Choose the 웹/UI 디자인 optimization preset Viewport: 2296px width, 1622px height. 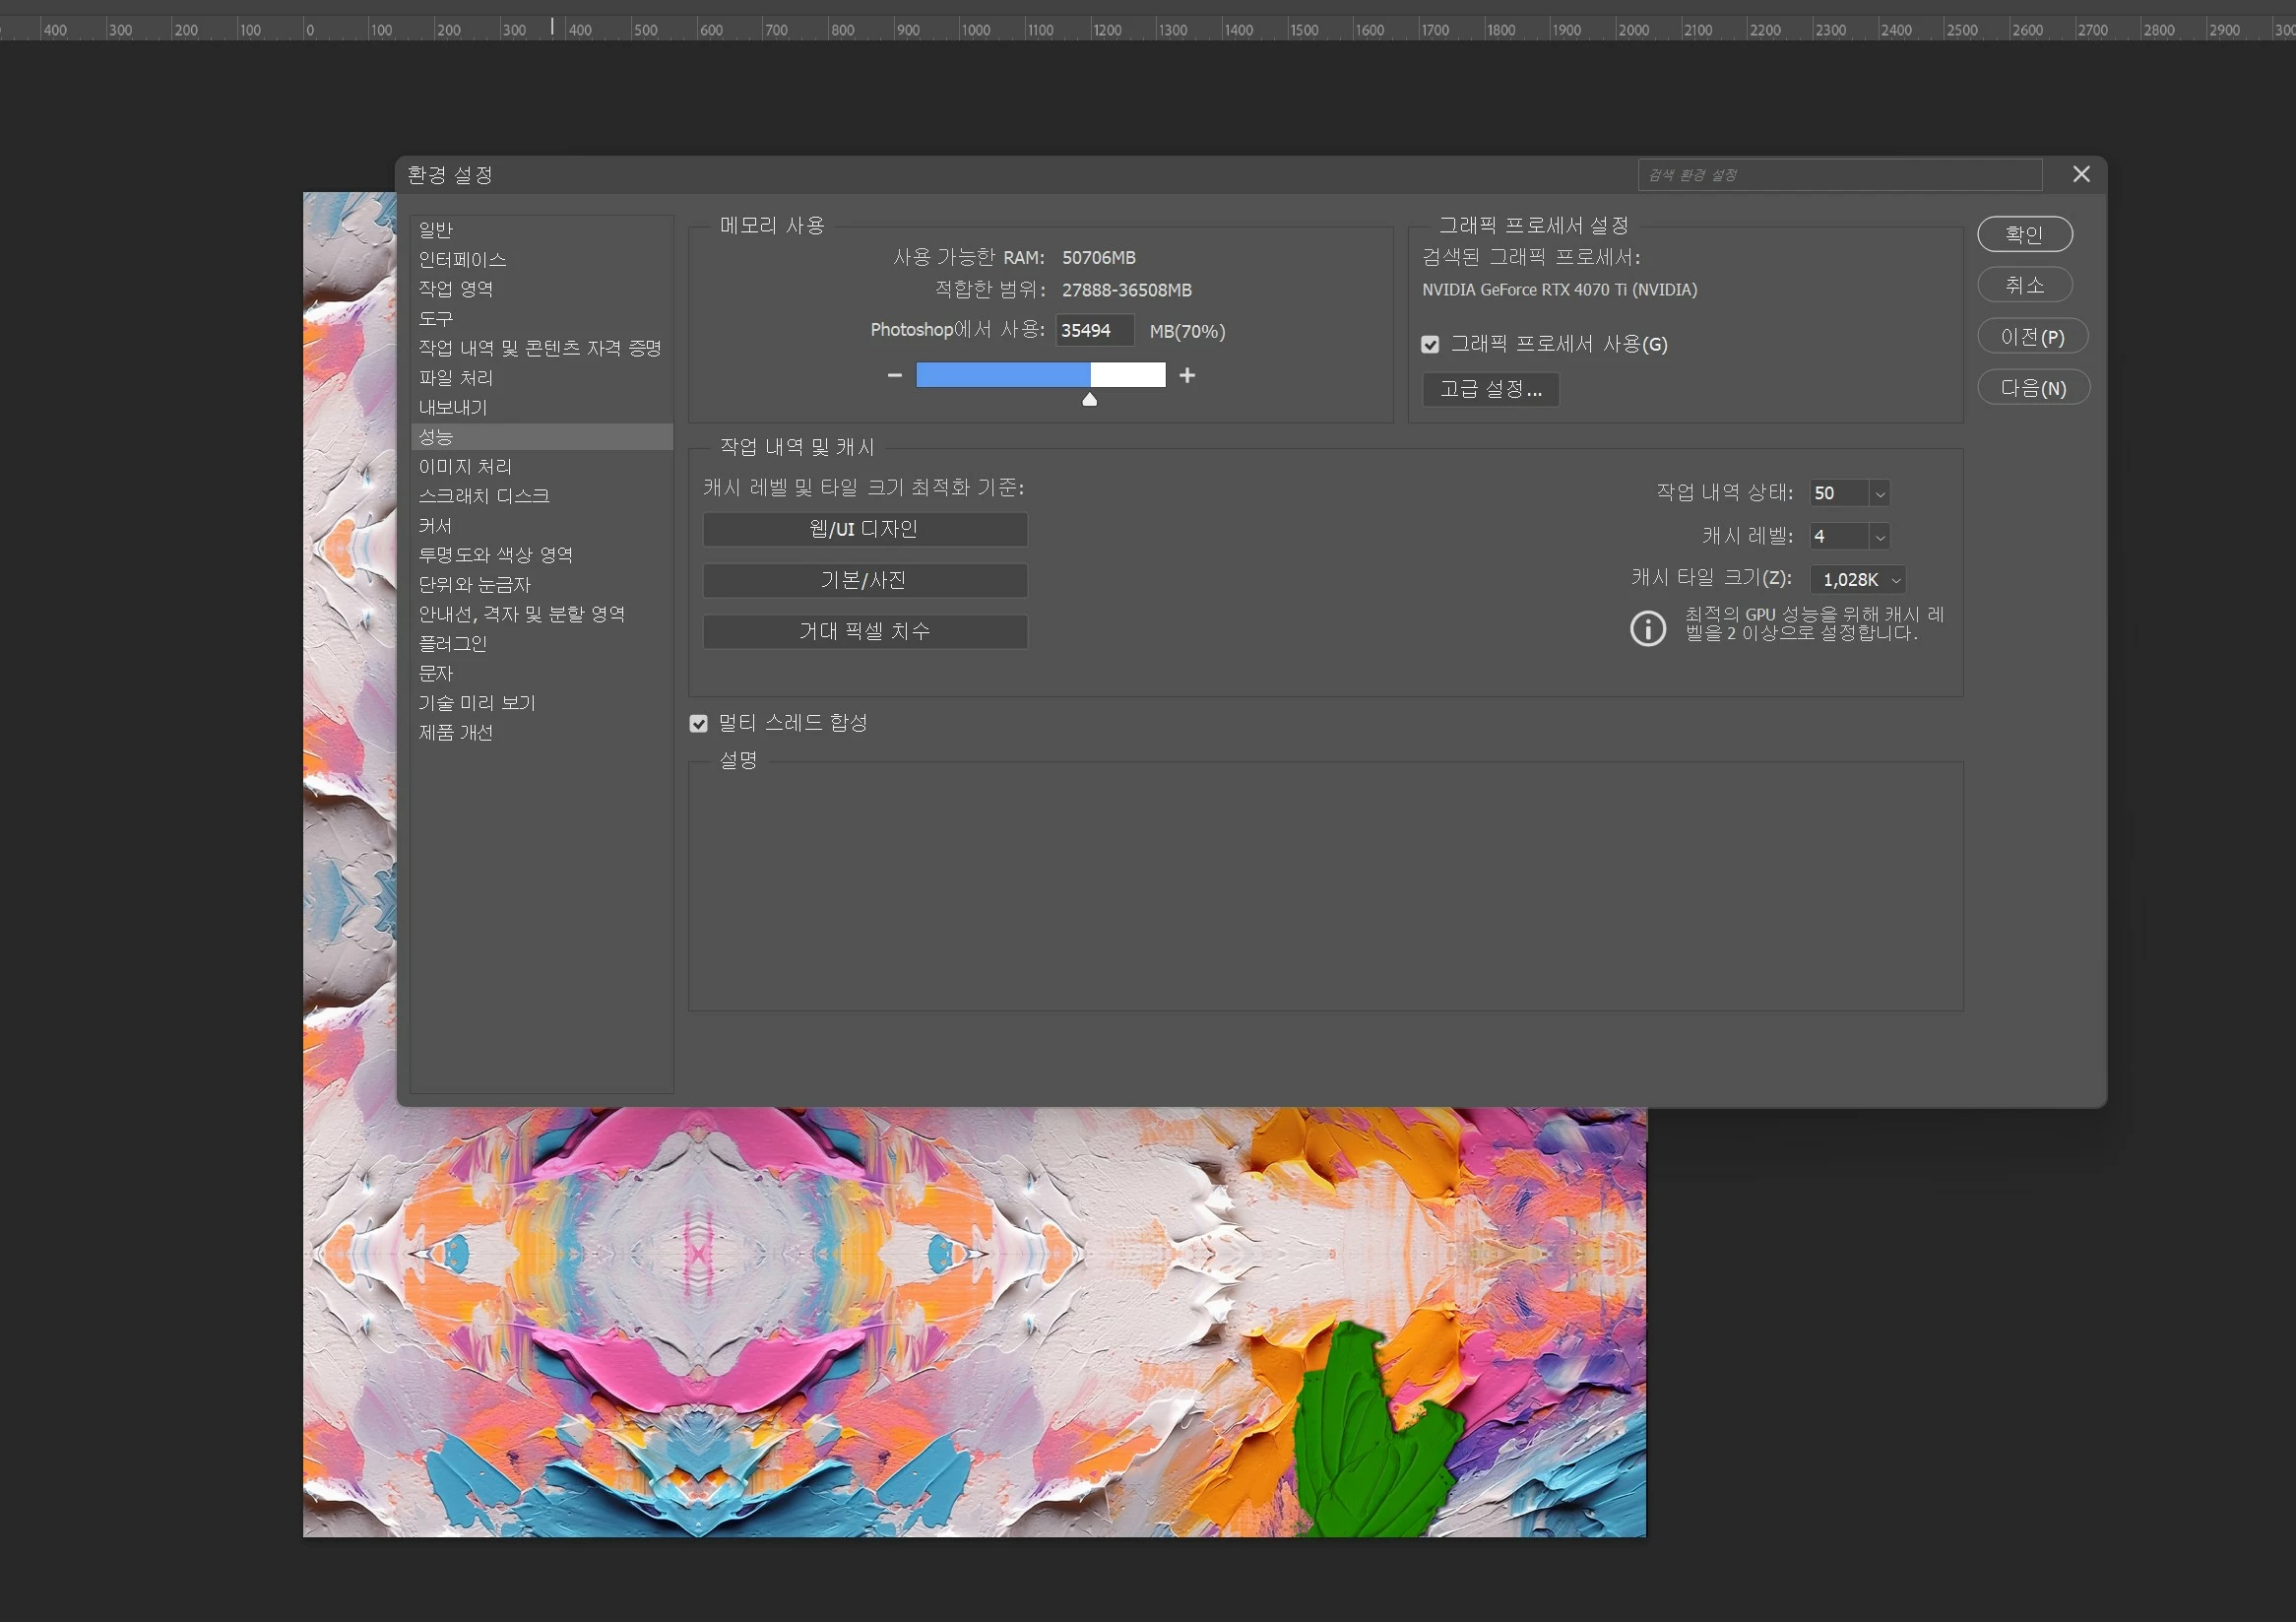pyautogui.click(x=864, y=529)
